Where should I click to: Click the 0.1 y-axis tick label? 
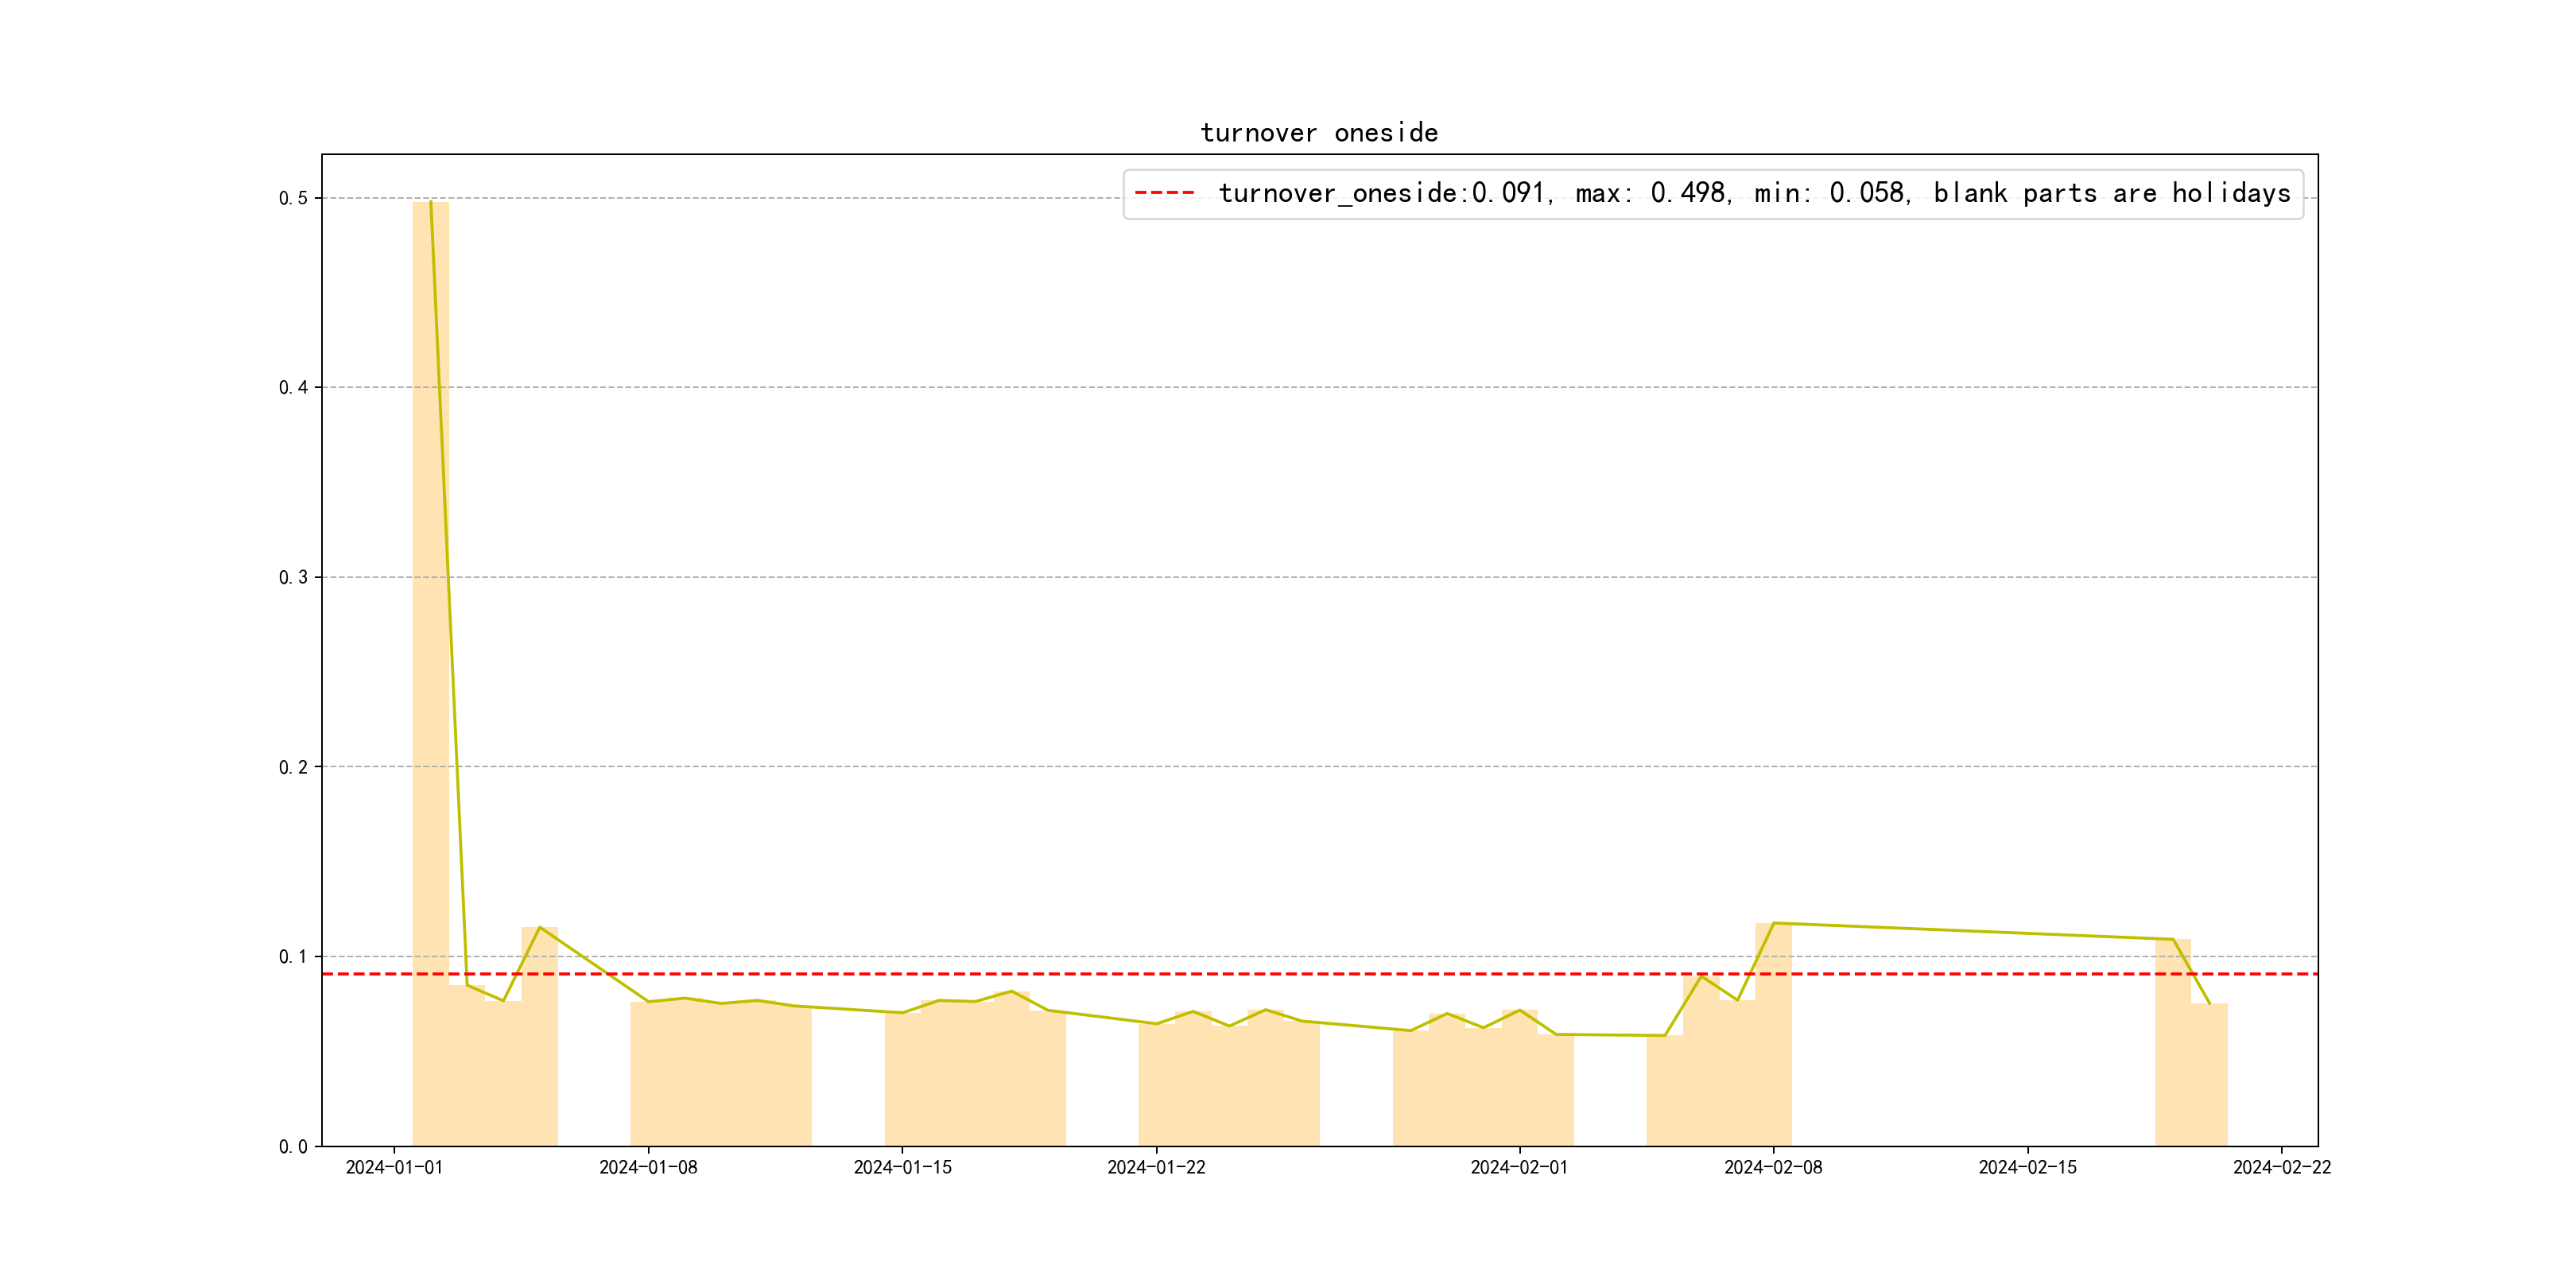click(x=293, y=957)
